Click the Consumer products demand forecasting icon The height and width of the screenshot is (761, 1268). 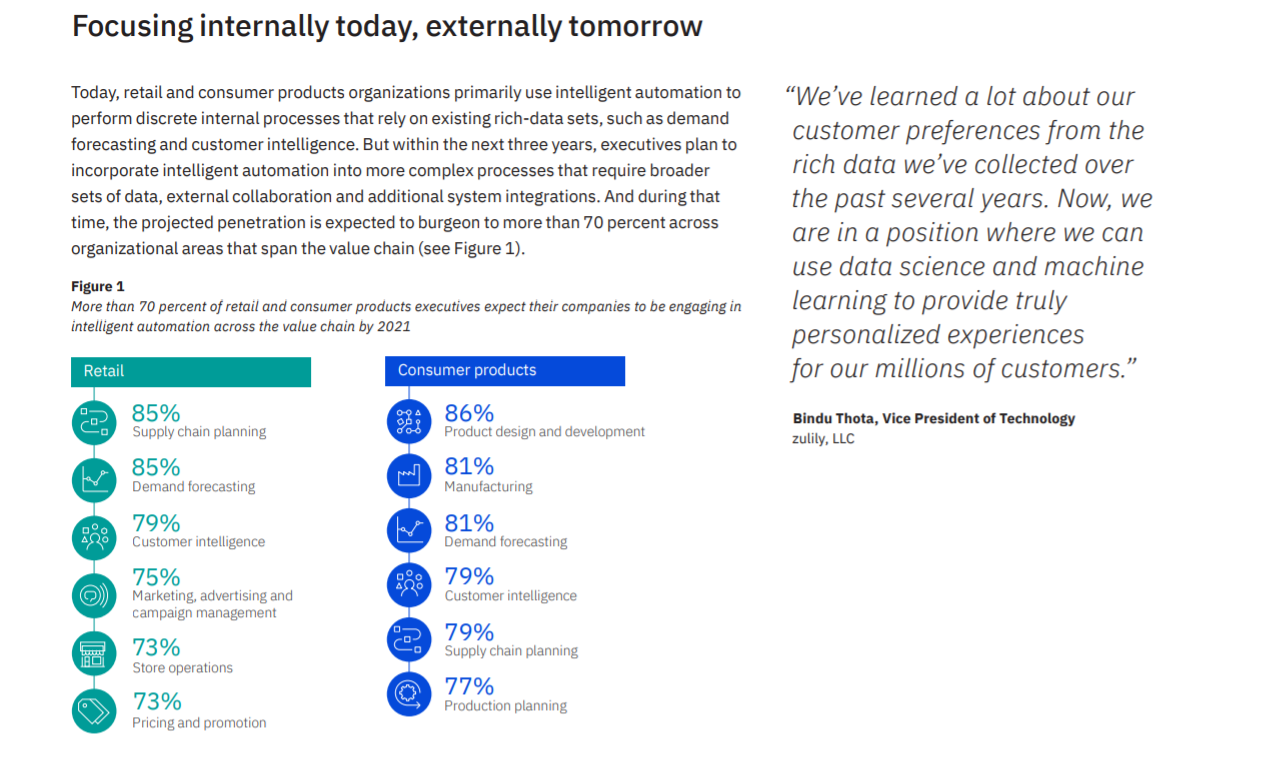click(409, 531)
